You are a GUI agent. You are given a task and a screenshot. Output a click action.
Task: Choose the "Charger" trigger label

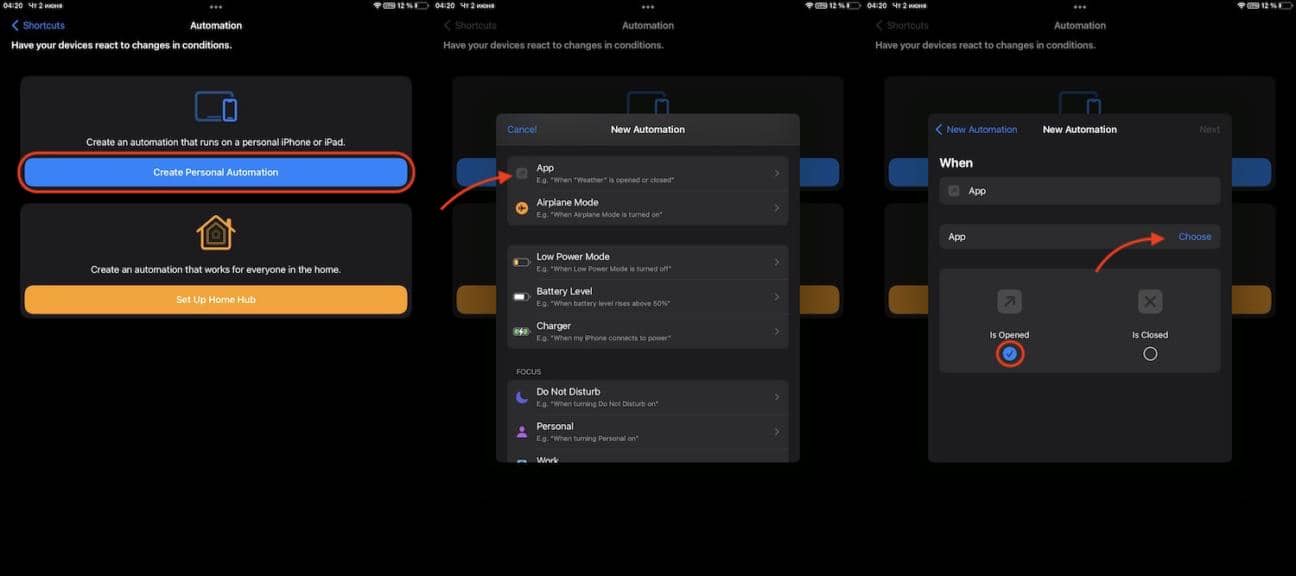pos(554,326)
